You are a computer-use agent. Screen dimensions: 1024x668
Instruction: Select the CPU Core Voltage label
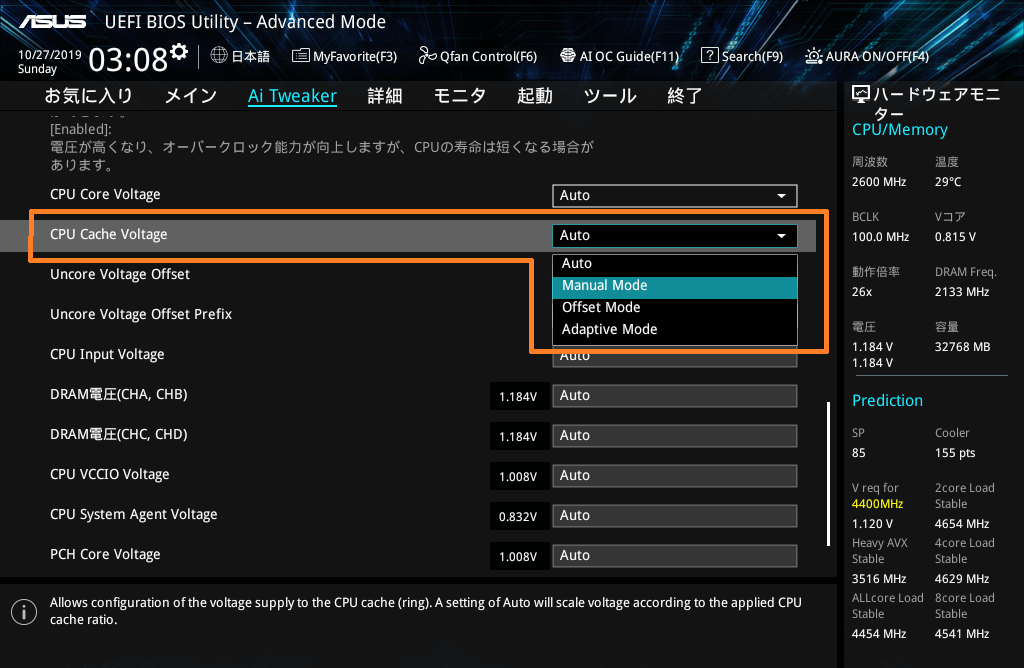click(105, 195)
